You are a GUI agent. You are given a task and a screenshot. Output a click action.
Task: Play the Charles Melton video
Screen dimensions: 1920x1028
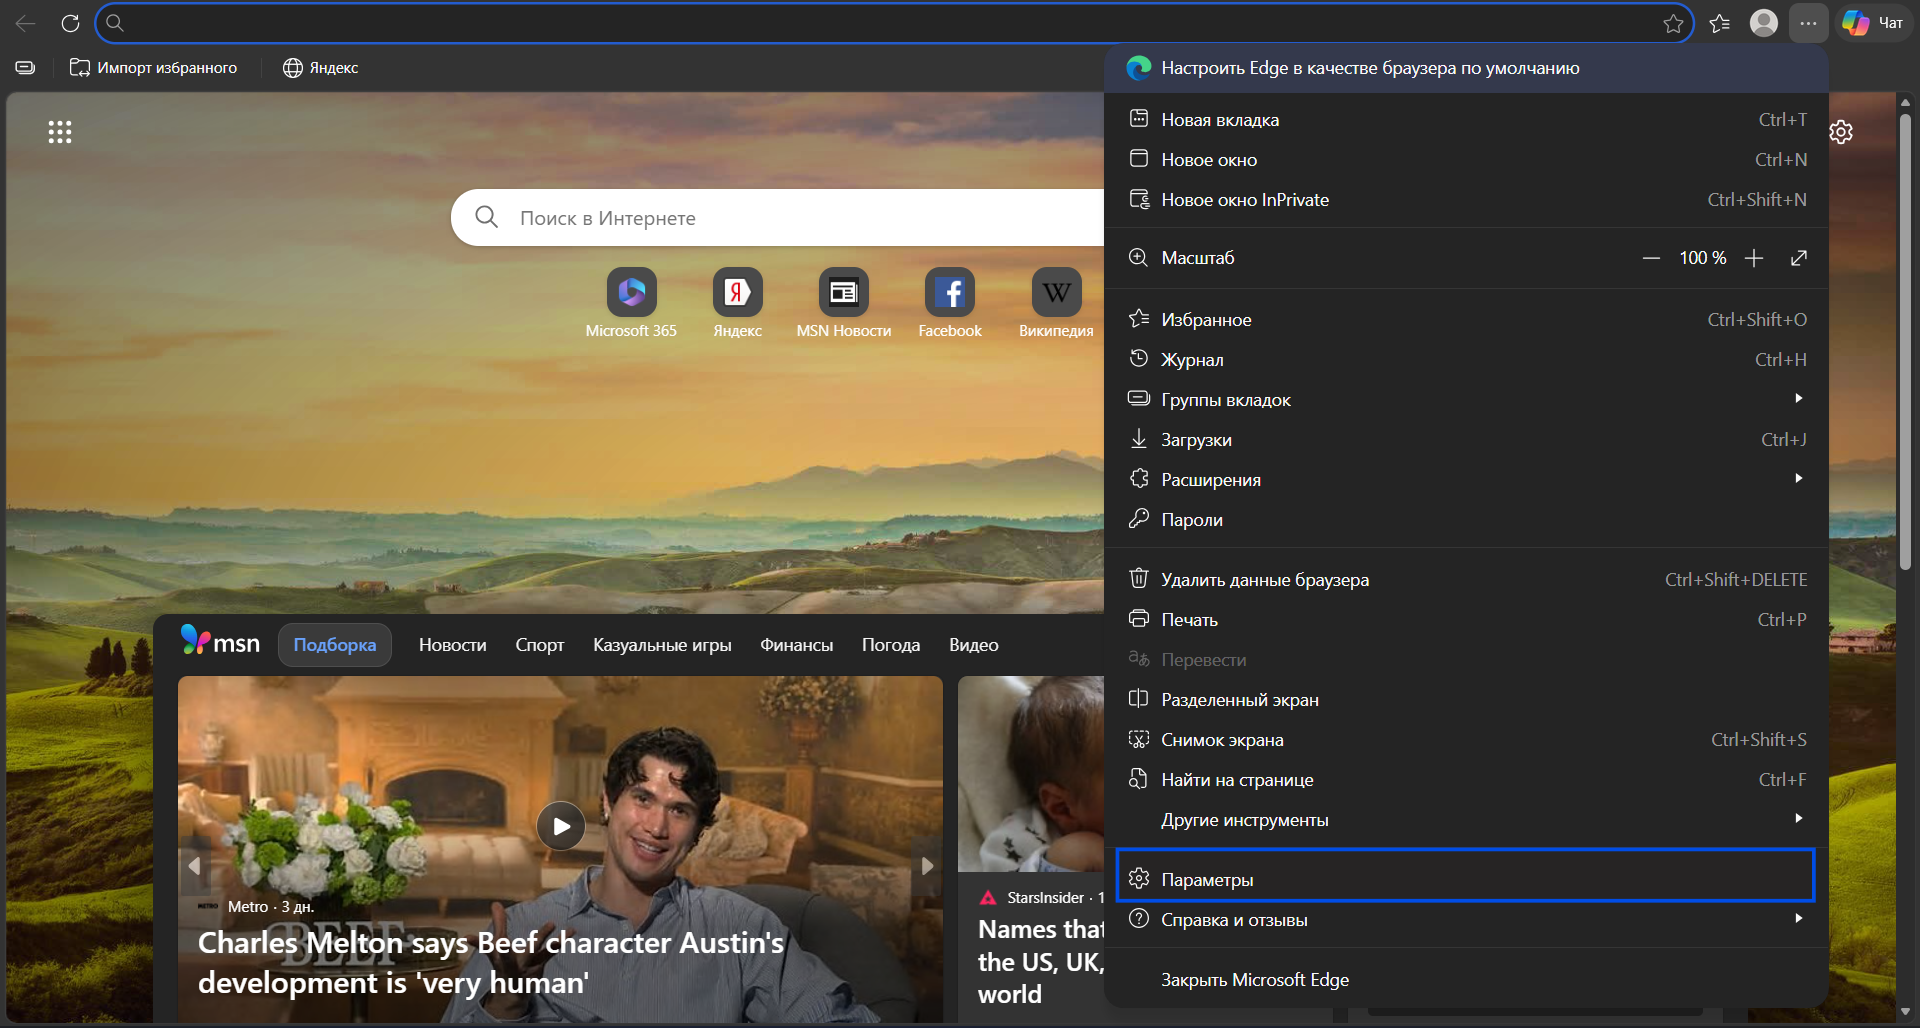pos(561,826)
